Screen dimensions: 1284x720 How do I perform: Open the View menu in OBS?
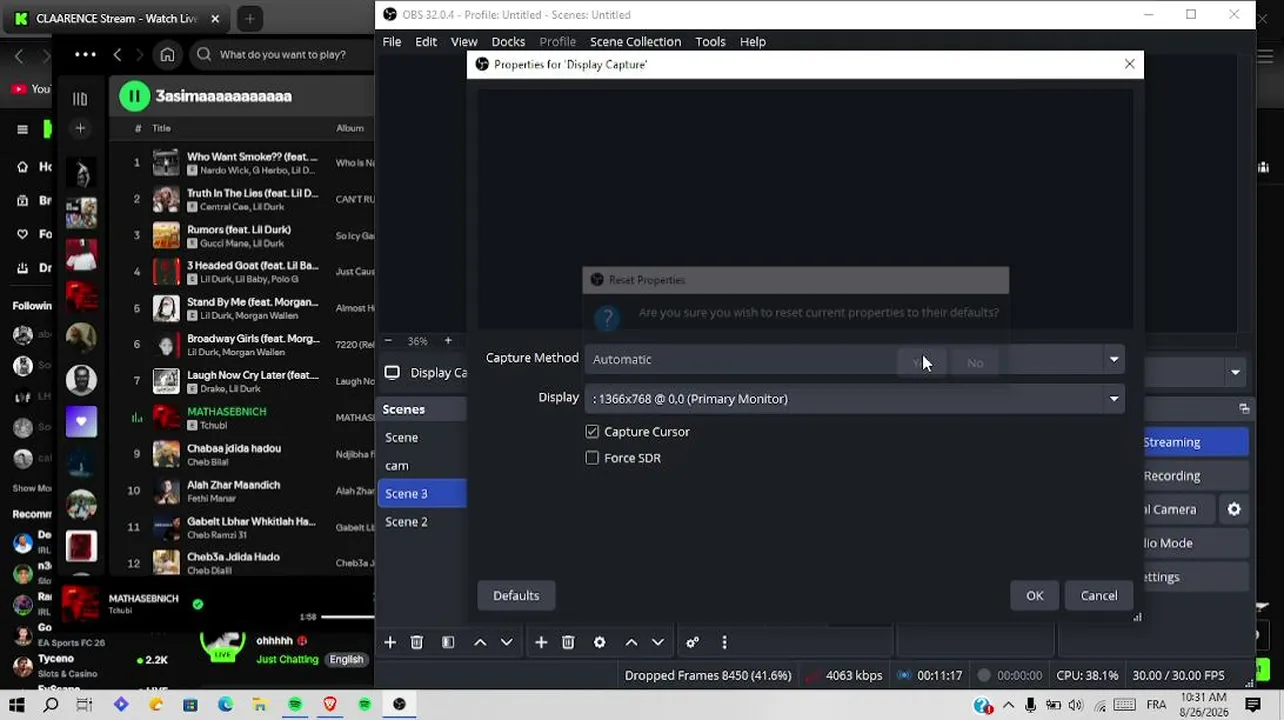click(x=464, y=42)
